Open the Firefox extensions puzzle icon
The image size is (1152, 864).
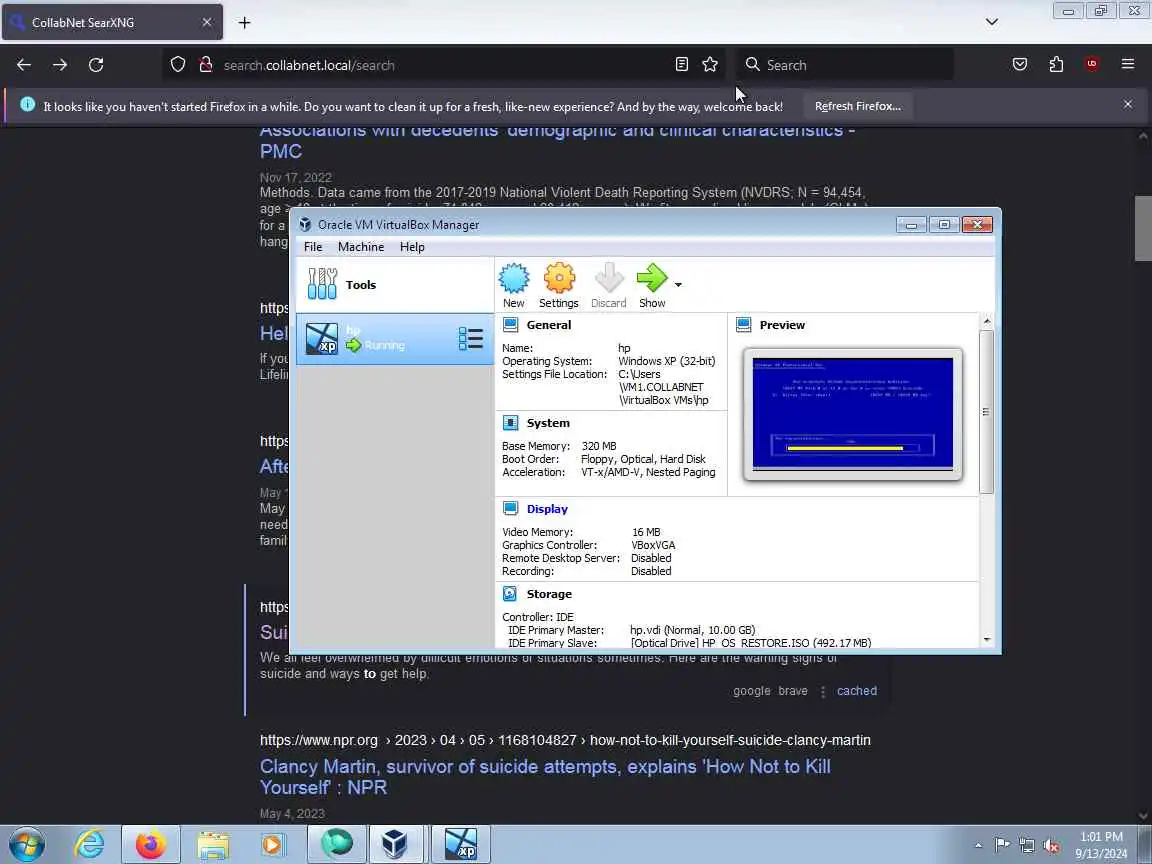pos(1056,65)
